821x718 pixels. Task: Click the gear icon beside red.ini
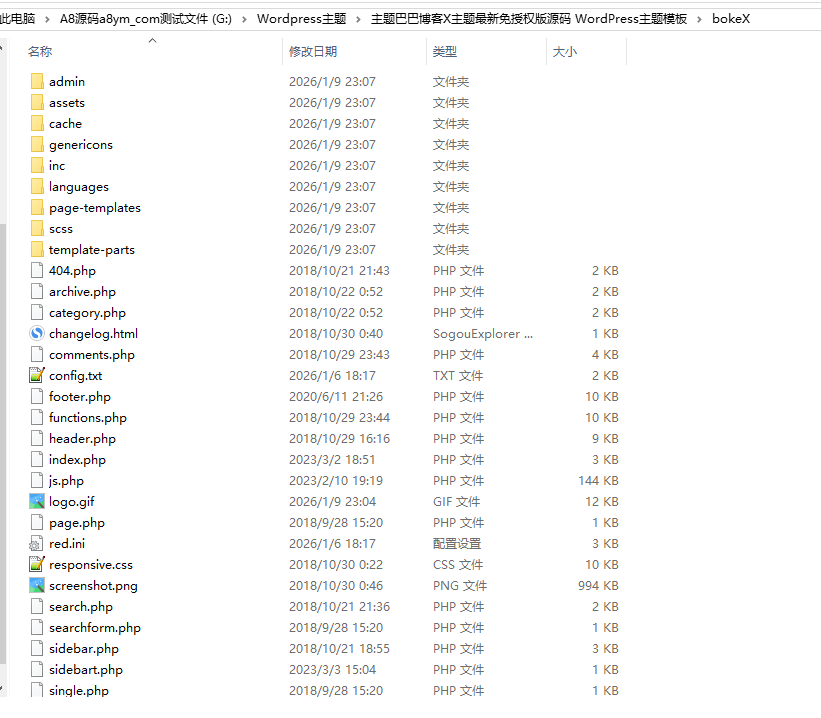[x=34, y=543]
